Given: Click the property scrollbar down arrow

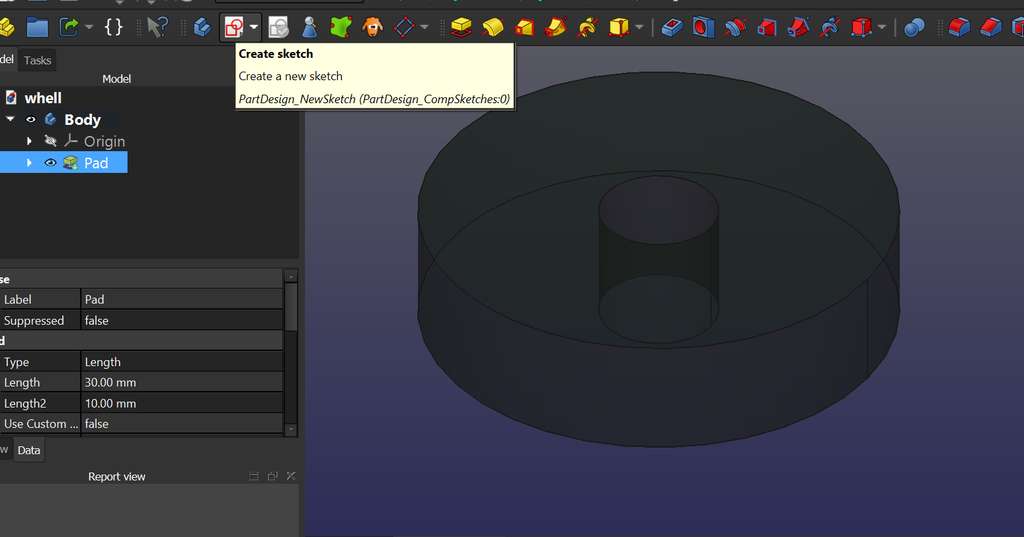Looking at the screenshot, I should coord(291,429).
